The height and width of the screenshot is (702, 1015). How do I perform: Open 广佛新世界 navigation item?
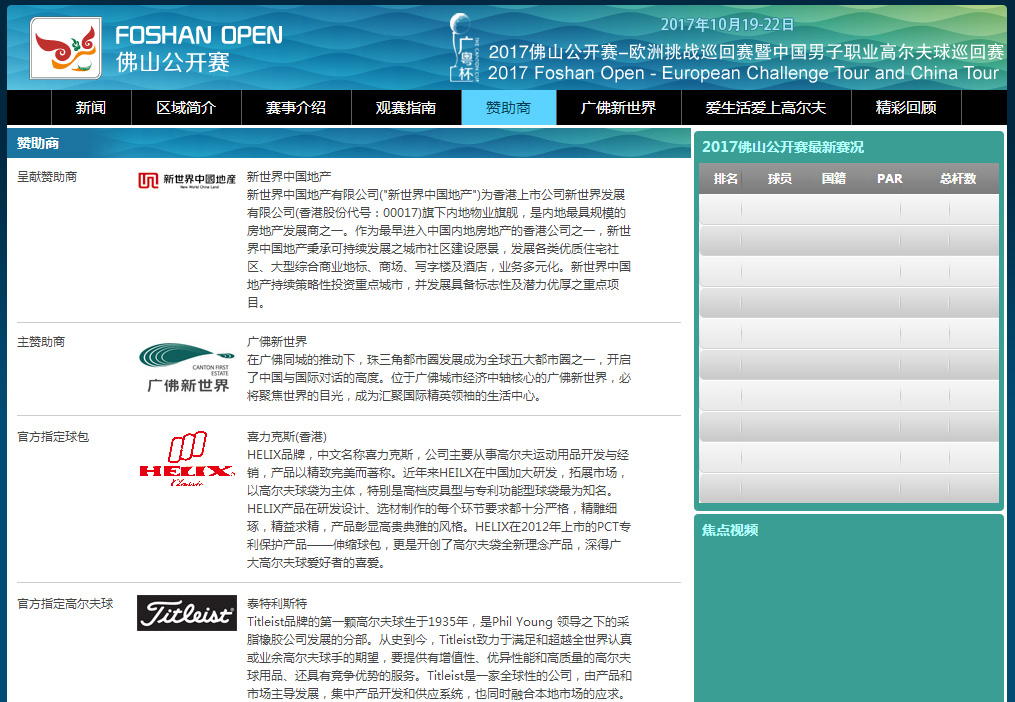(x=619, y=108)
